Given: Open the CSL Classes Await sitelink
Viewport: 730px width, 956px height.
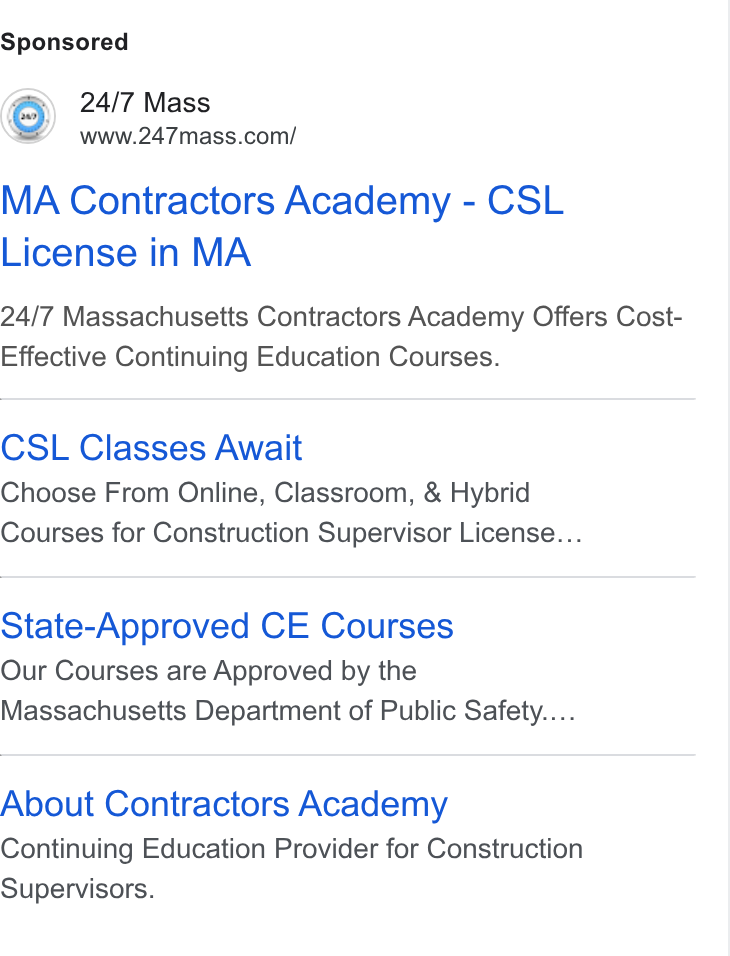Looking at the screenshot, I should 151,448.
